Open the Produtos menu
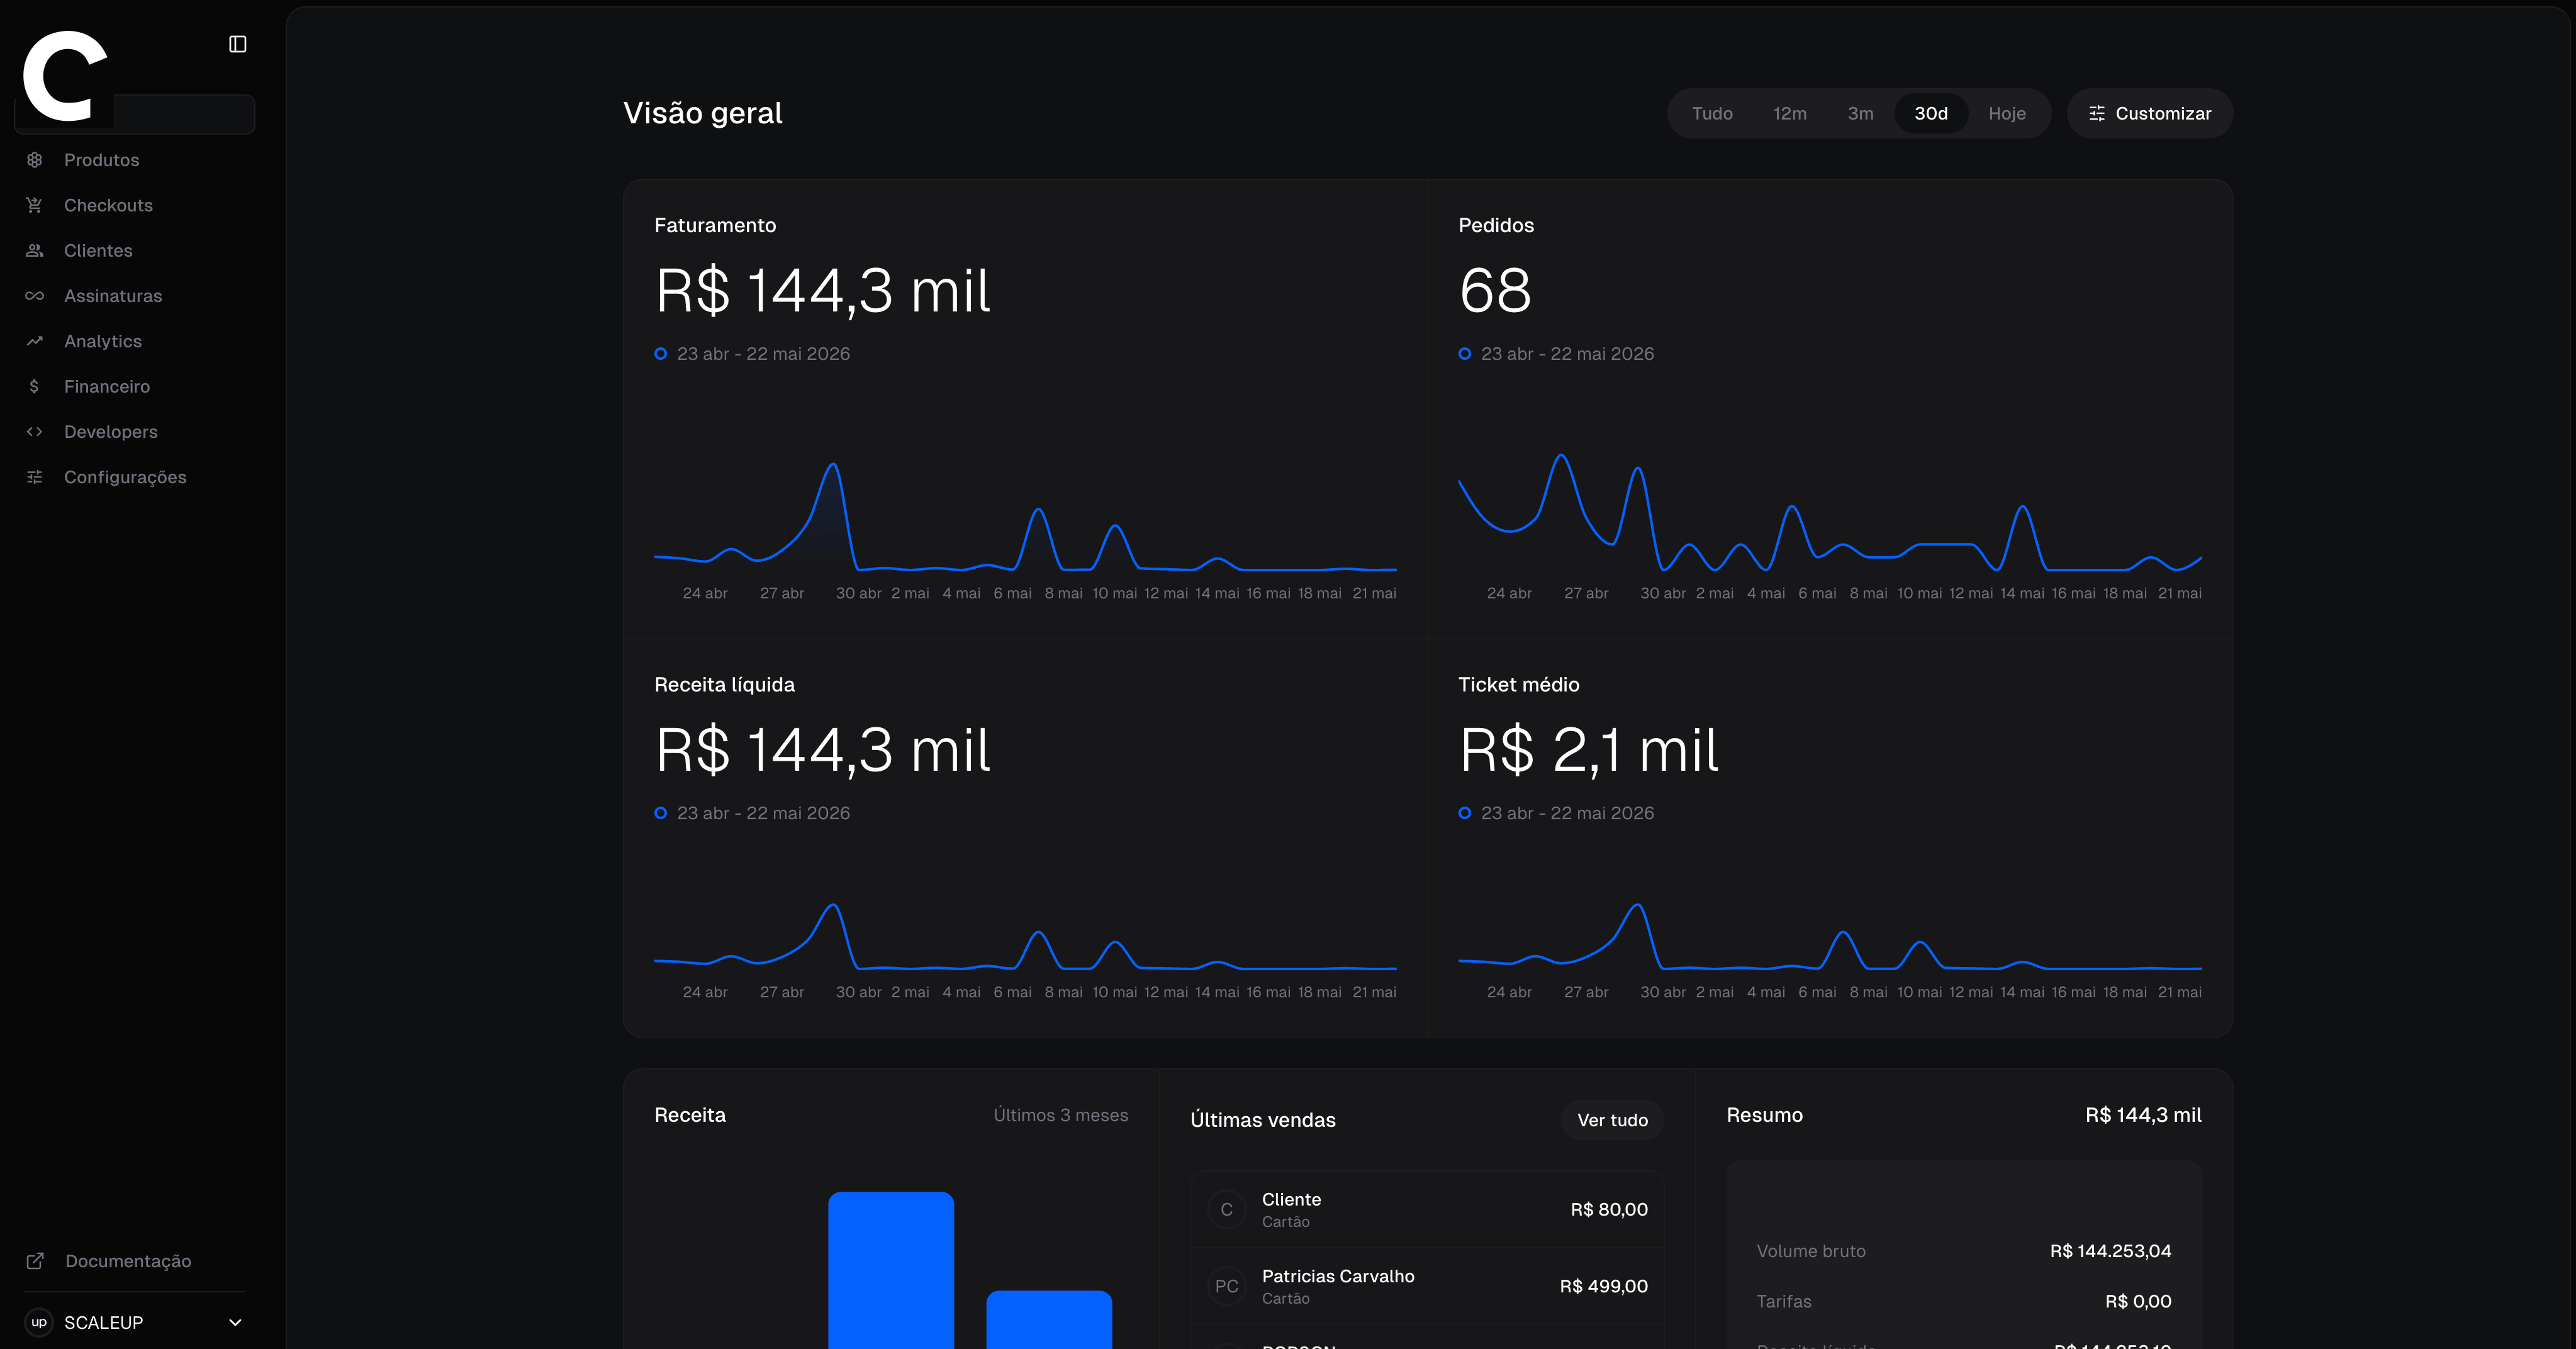Screen dimensions: 2576x1349 (x=102, y=160)
